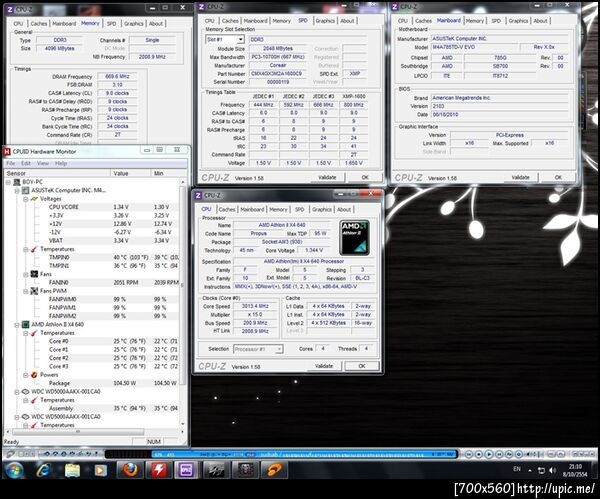
Task: Open HWMonitor View menu
Action: tap(42, 163)
